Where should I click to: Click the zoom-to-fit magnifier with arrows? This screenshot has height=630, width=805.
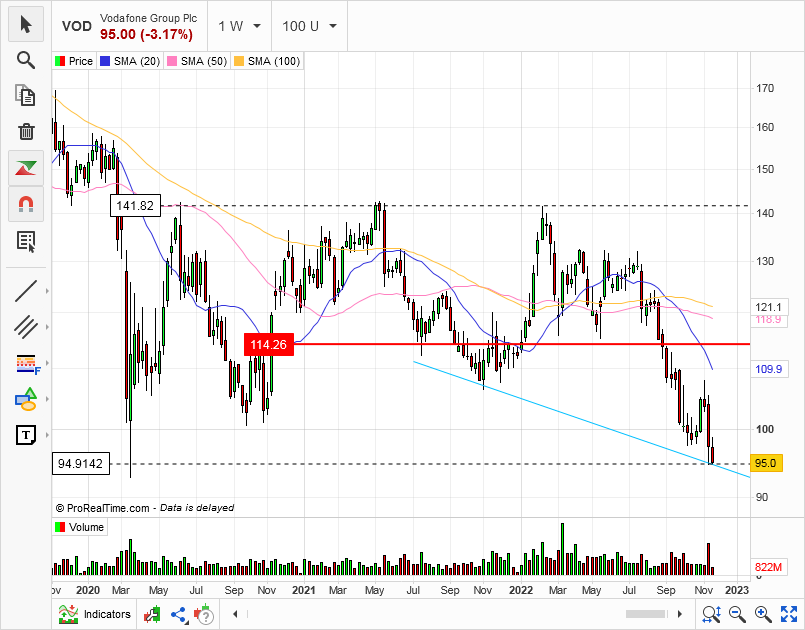[x=712, y=614]
